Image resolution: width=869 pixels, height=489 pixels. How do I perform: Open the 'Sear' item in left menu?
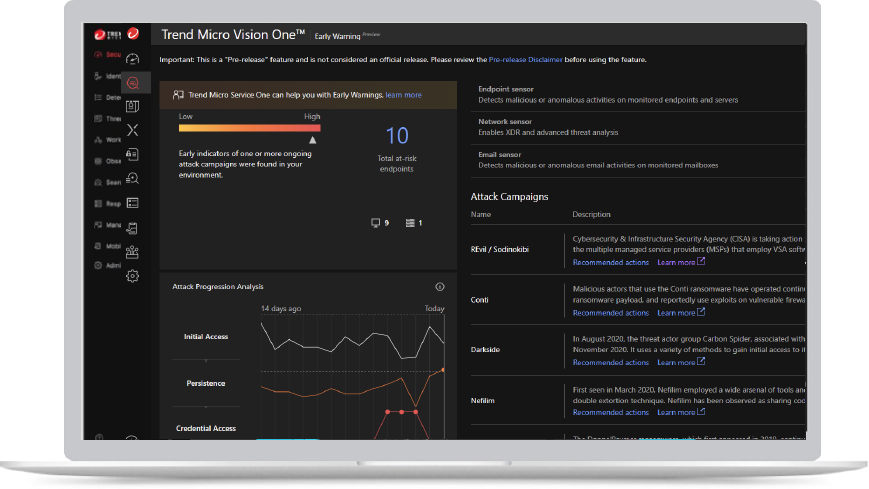point(108,182)
